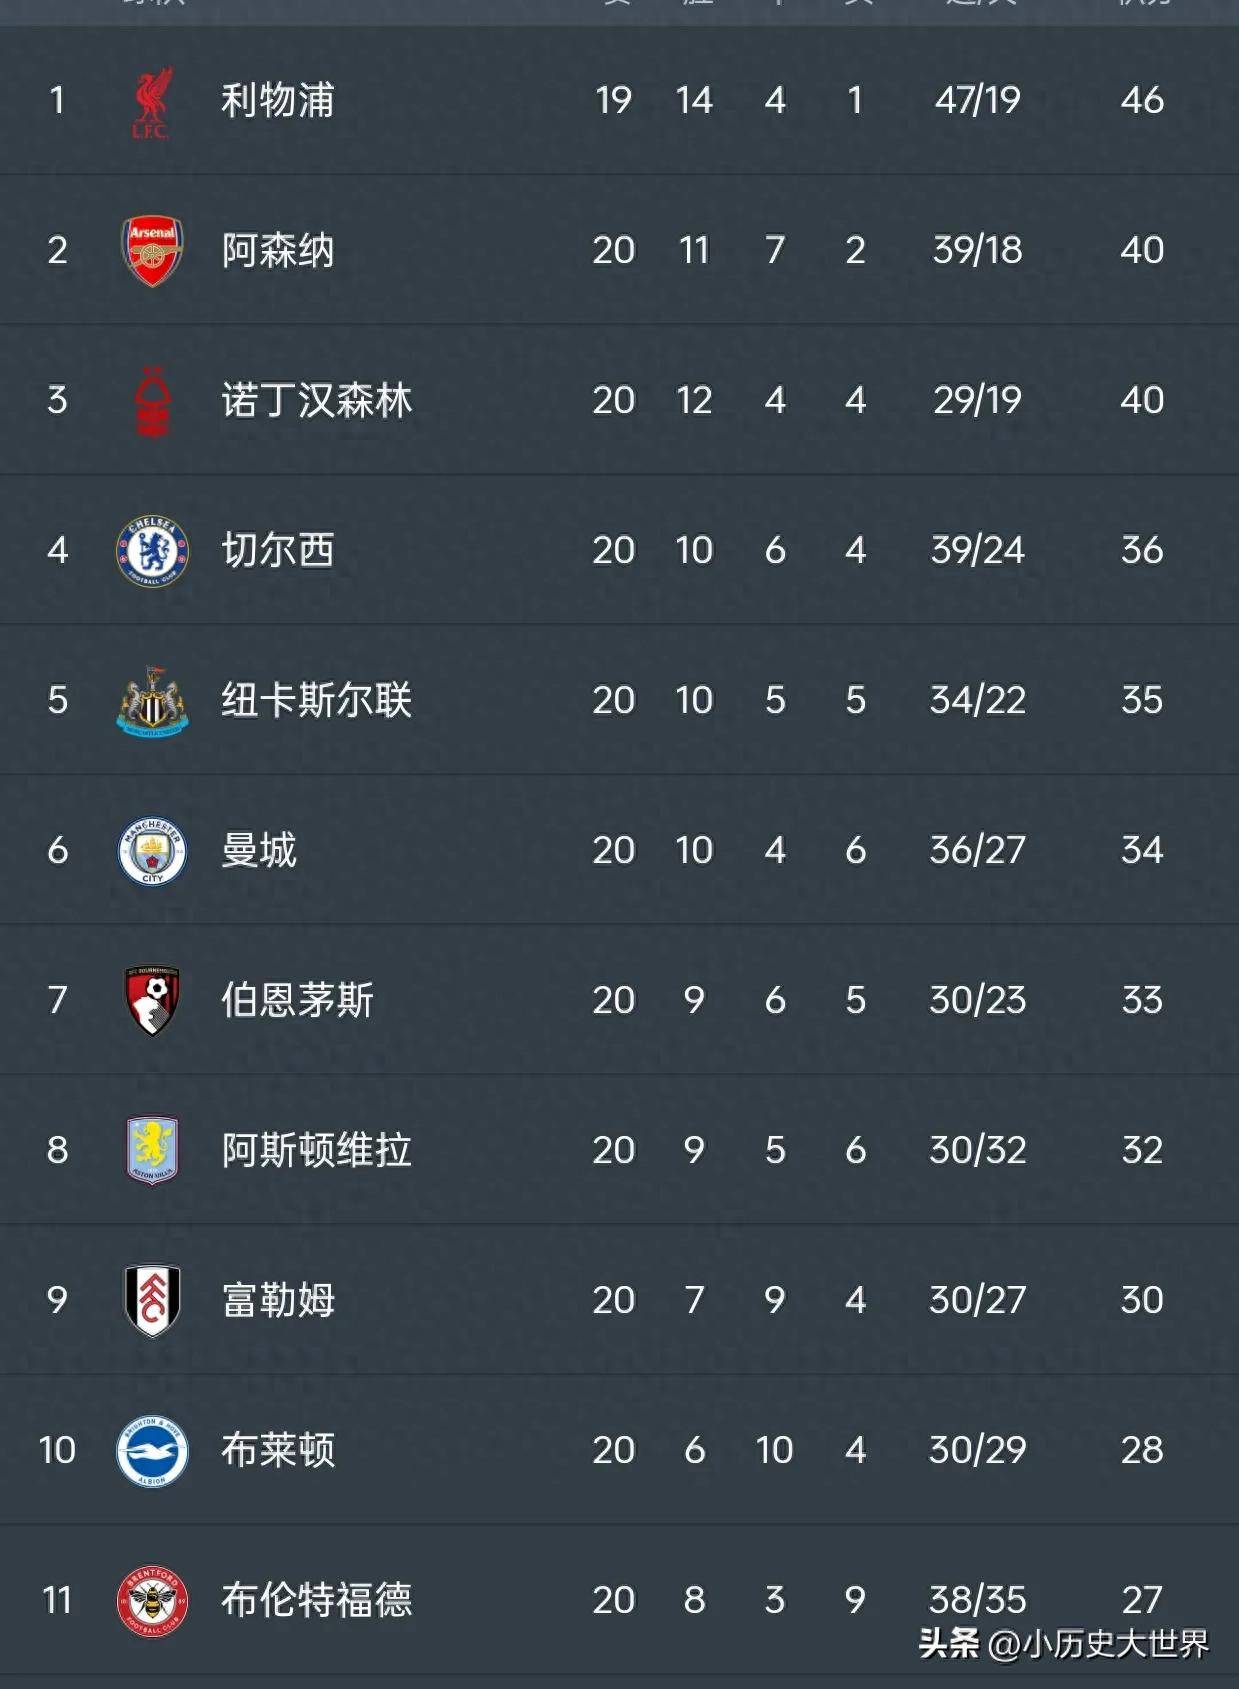This screenshot has width=1239, height=1689.
Task: Tap the Fulham club badge
Action: (152, 1300)
